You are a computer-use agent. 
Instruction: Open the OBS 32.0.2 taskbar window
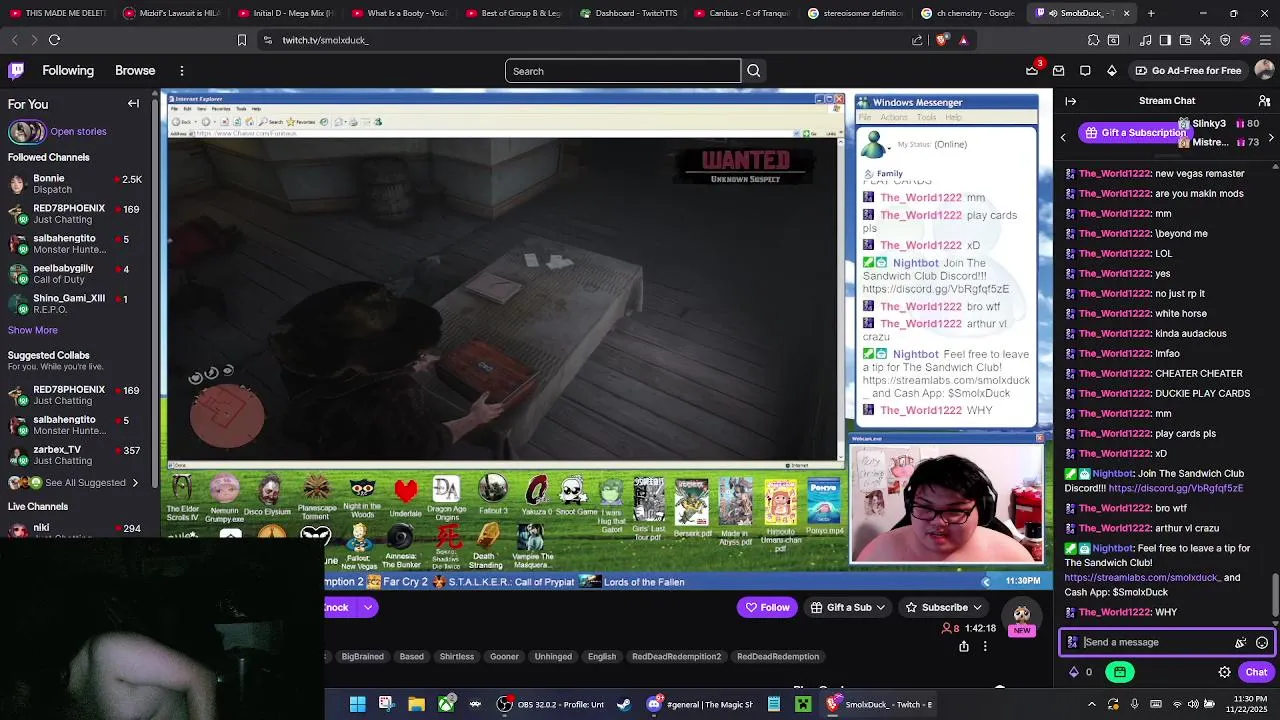(x=552, y=704)
